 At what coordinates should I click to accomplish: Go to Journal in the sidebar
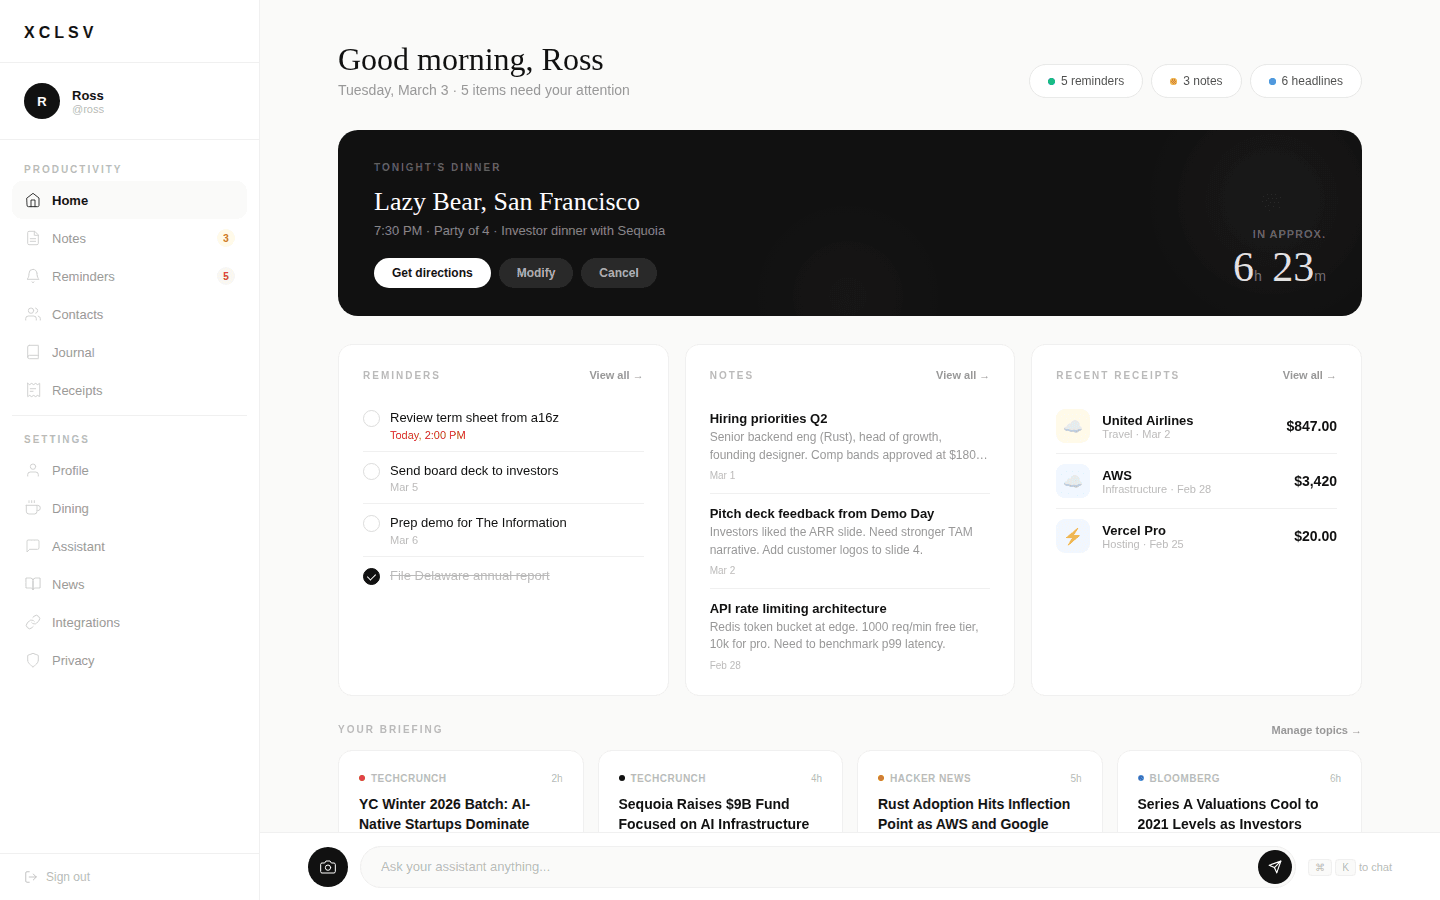tap(73, 353)
